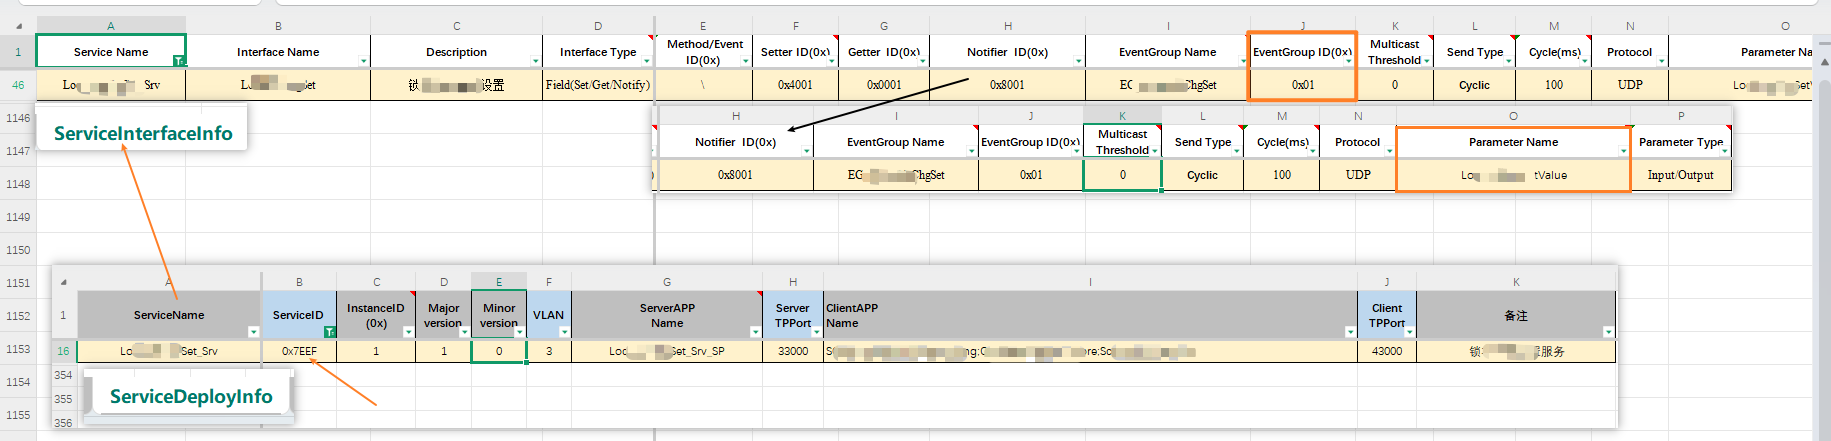Open the Server TPPort filter dropdown
The width and height of the screenshot is (1831, 441).
coord(816,332)
